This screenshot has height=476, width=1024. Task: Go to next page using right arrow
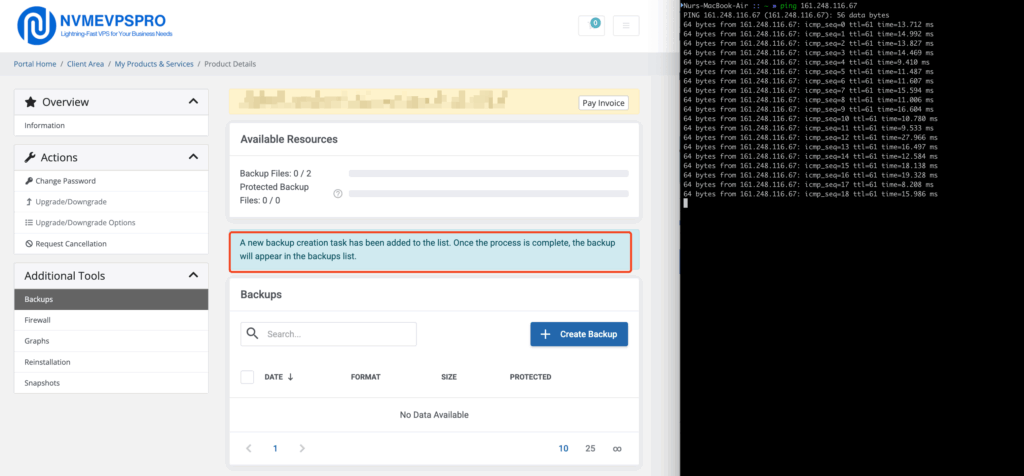click(302, 449)
